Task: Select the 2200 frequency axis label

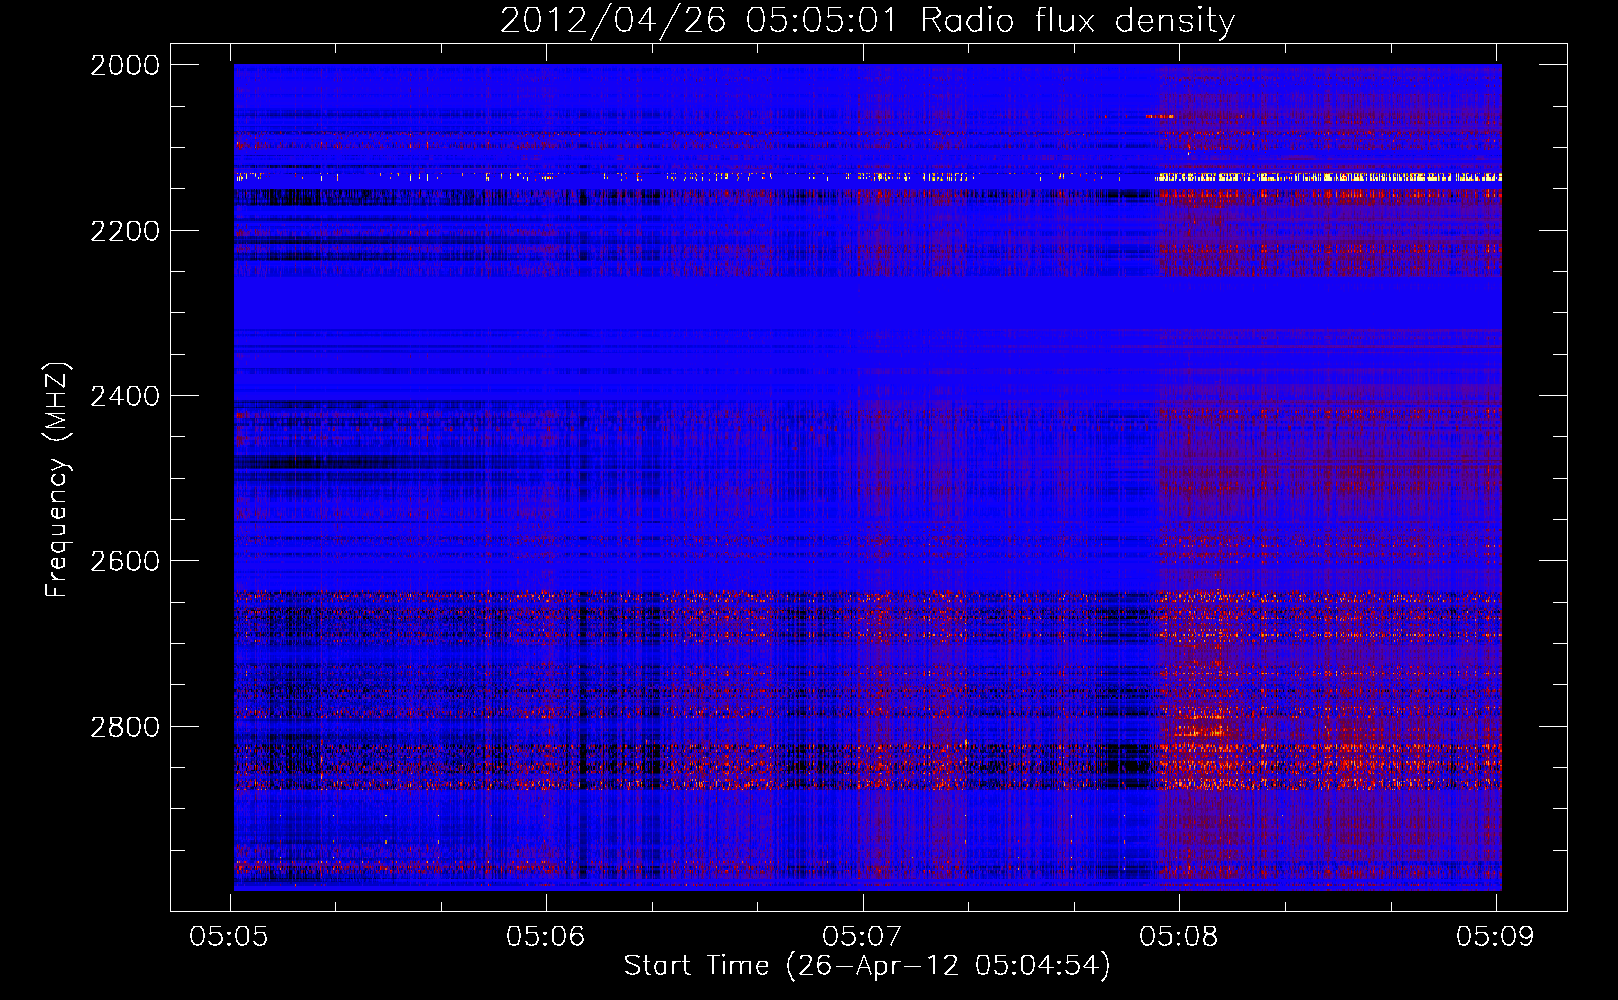Action: pos(125,231)
